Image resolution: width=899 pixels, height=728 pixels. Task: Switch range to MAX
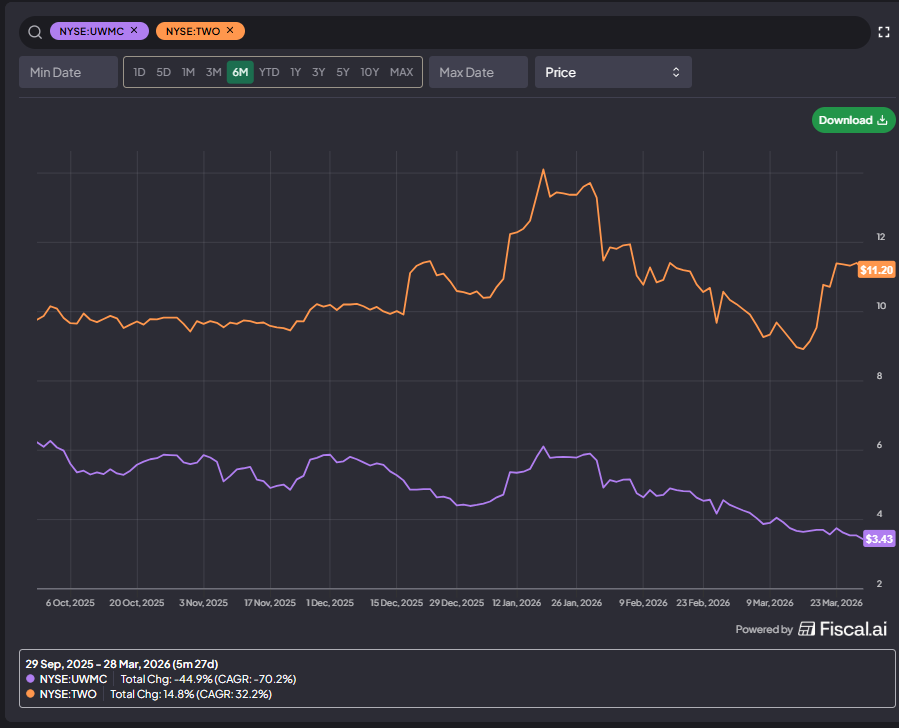(401, 72)
